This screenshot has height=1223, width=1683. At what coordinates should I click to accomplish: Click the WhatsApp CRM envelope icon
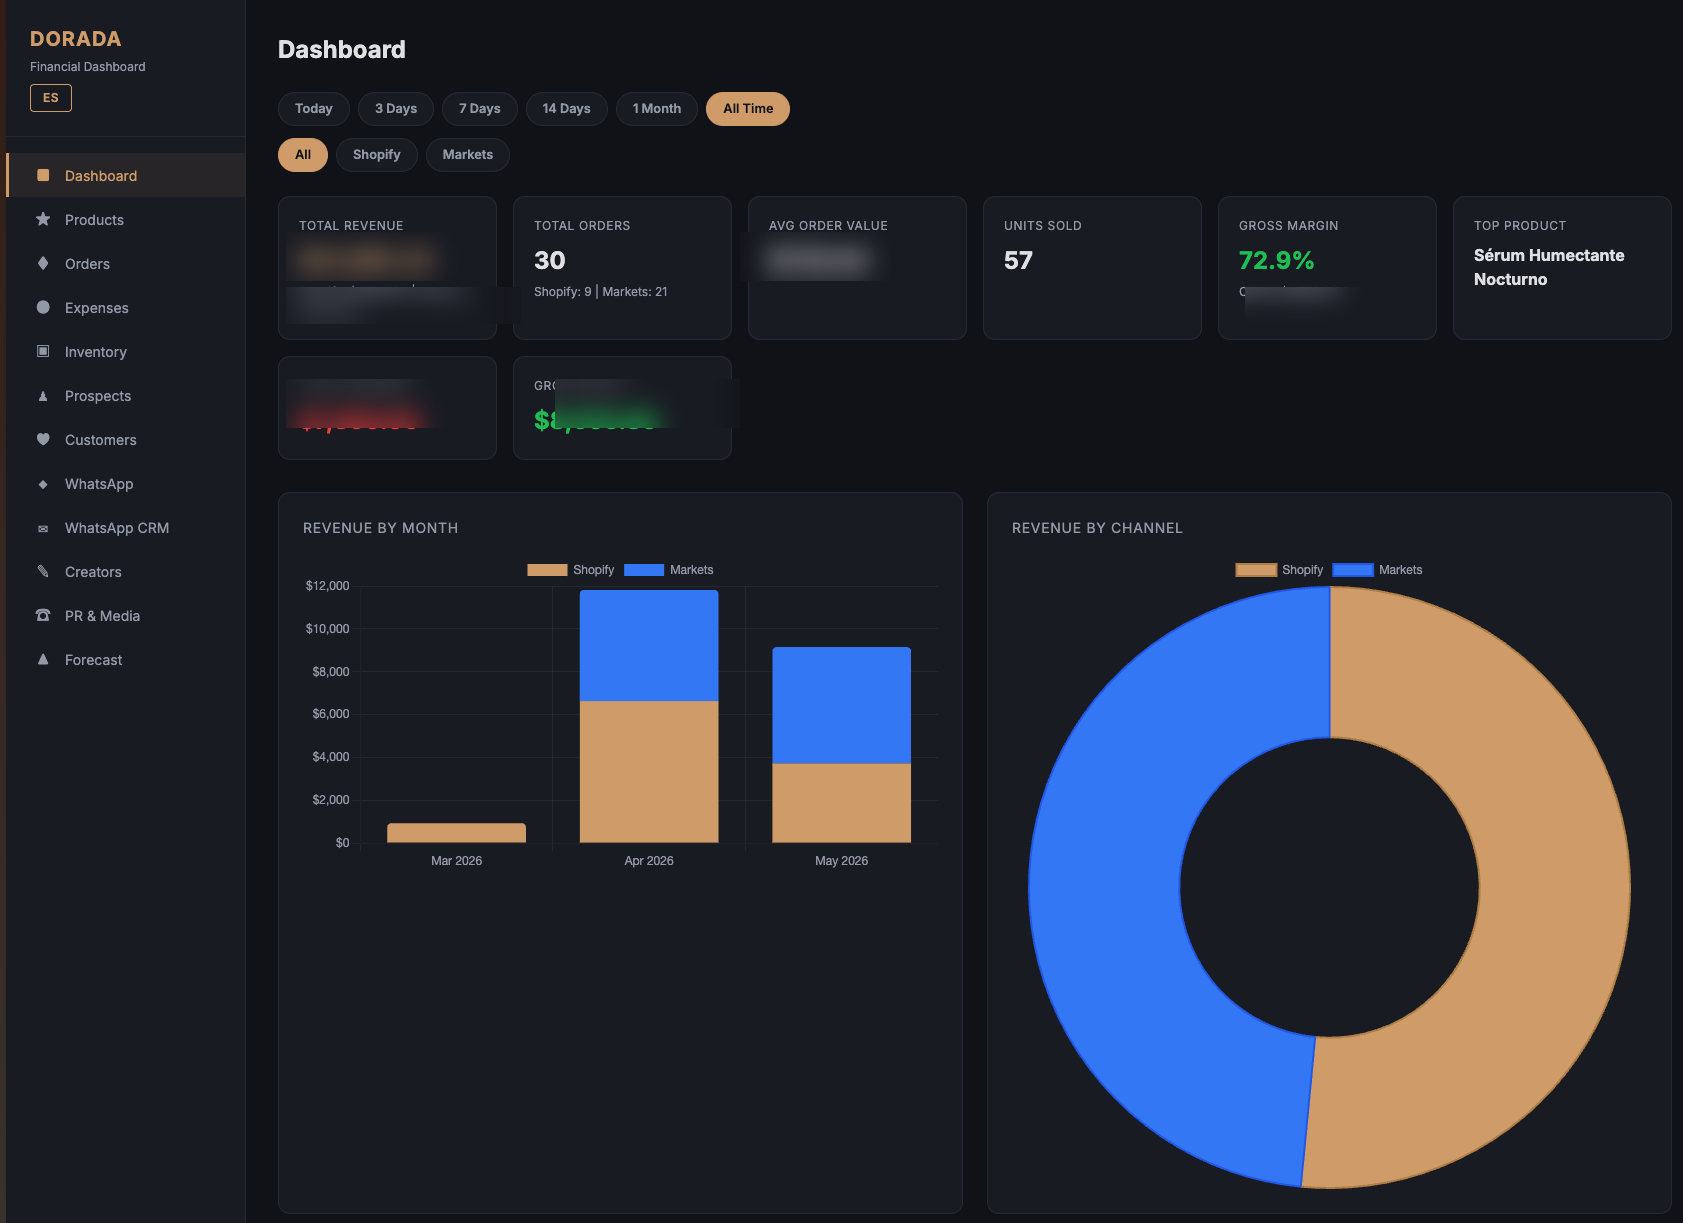(x=43, y=528)
